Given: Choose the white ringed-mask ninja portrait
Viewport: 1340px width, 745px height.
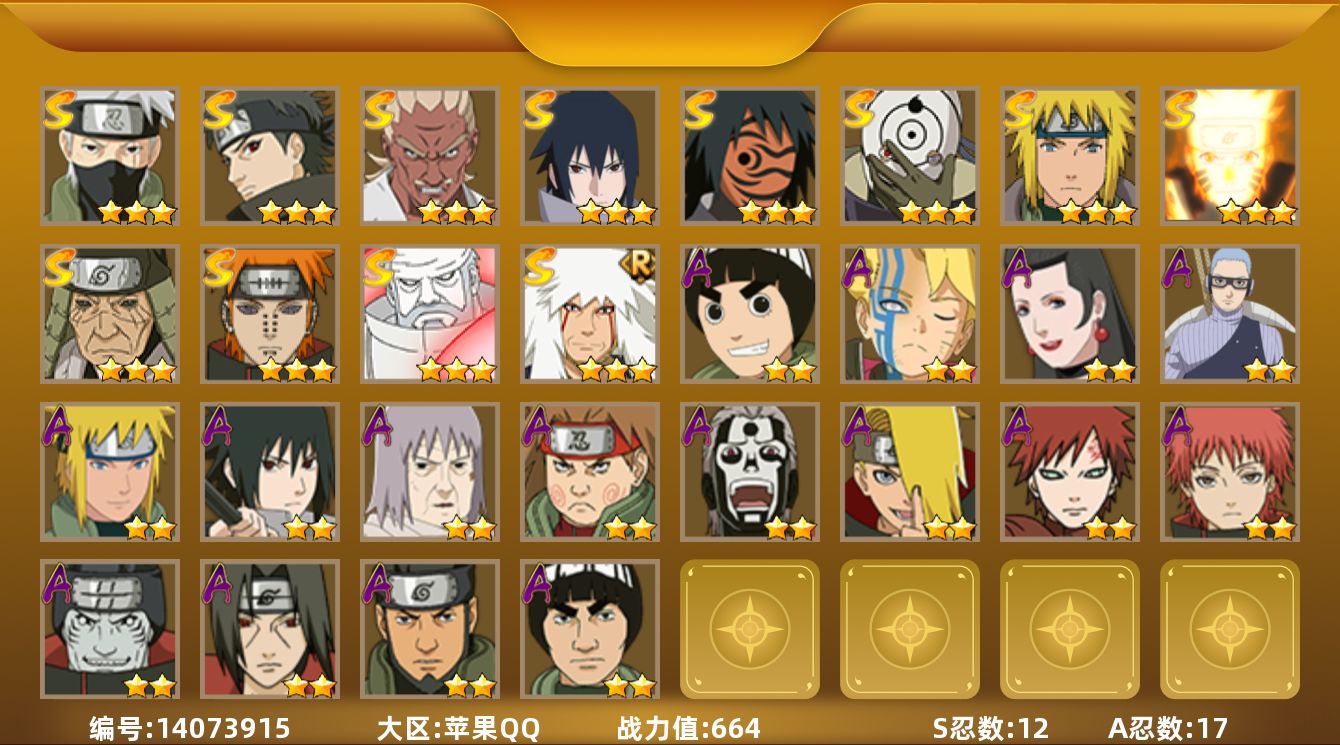Looking at the screenshot, I should point(910,156).
